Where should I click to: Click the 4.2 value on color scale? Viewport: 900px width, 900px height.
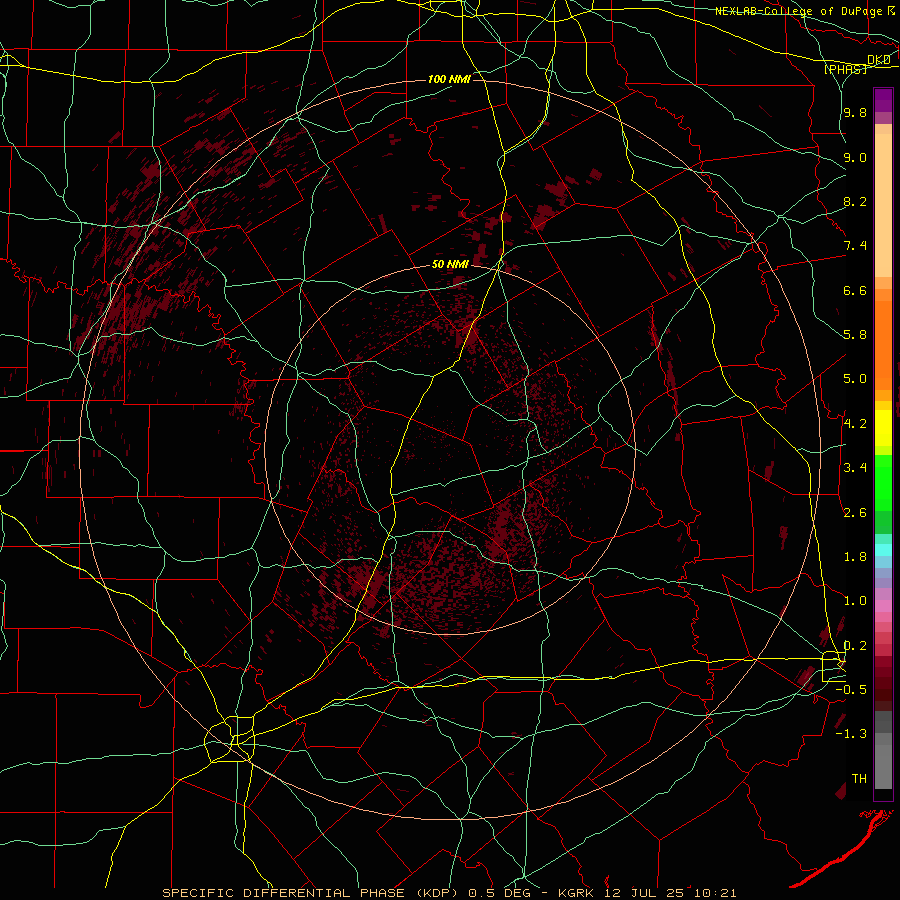coord(855,424)
